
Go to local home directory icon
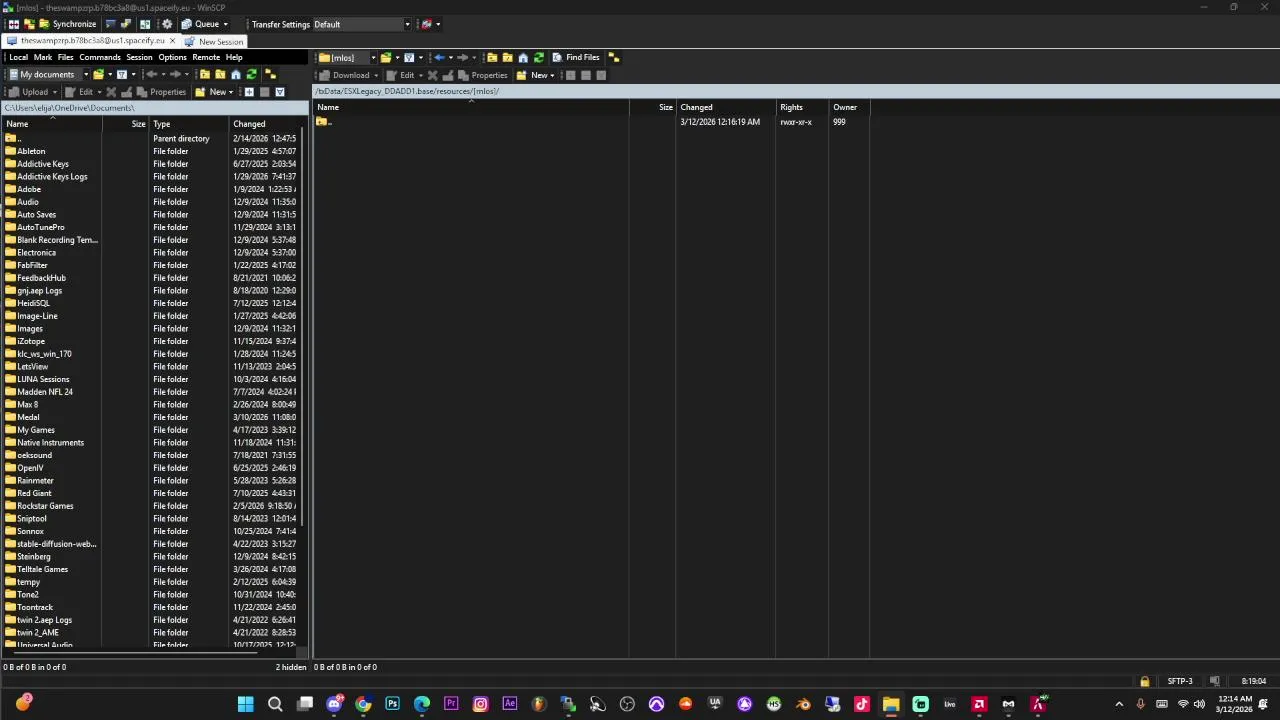[x=236, y=75]
